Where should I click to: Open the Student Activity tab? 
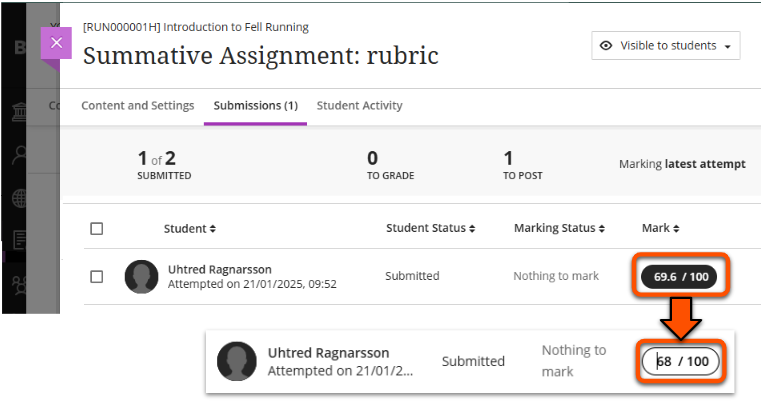(359, 106)
